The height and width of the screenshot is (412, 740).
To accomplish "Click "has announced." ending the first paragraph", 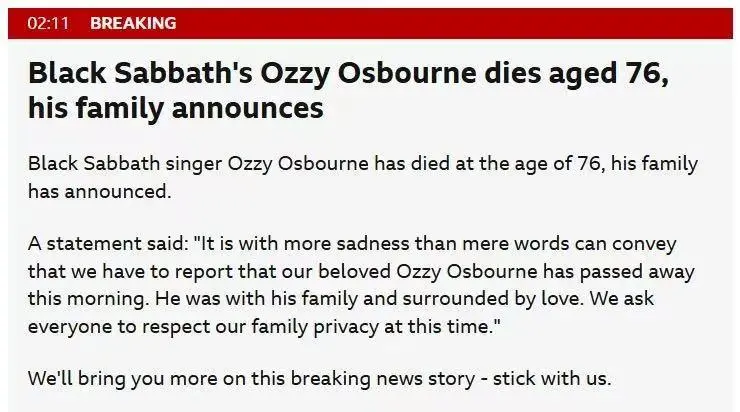I will (x=99, y=192).
